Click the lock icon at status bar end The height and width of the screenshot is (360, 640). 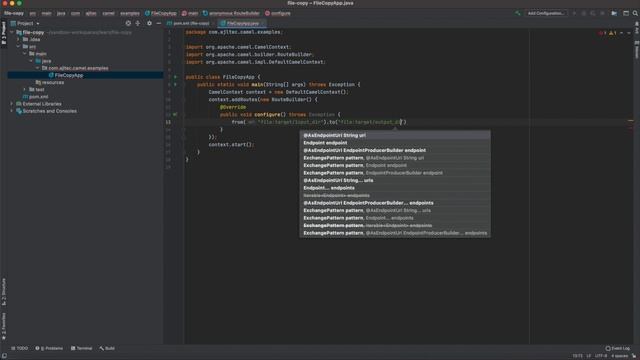(634, 356)
